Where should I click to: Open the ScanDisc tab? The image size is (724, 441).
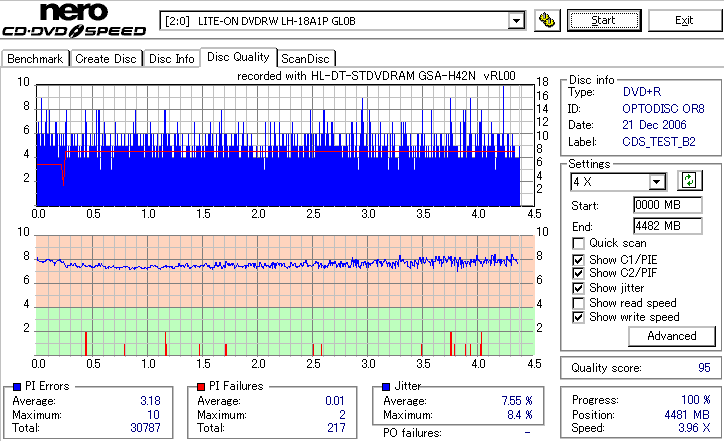point(305,59)
